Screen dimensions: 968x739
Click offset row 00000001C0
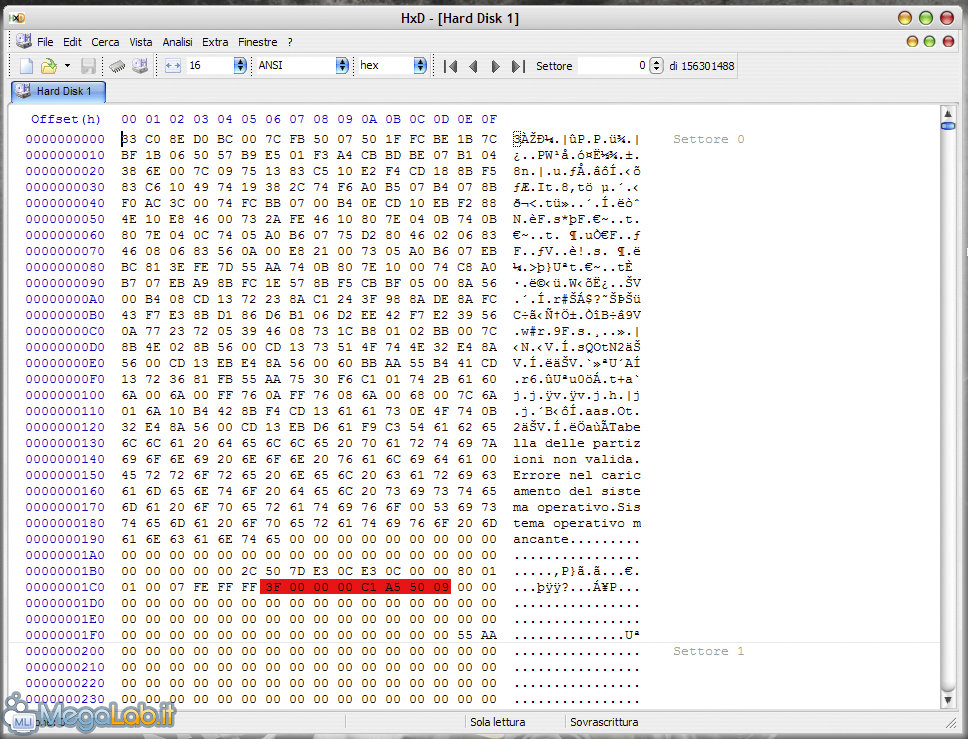coord(65,587)
